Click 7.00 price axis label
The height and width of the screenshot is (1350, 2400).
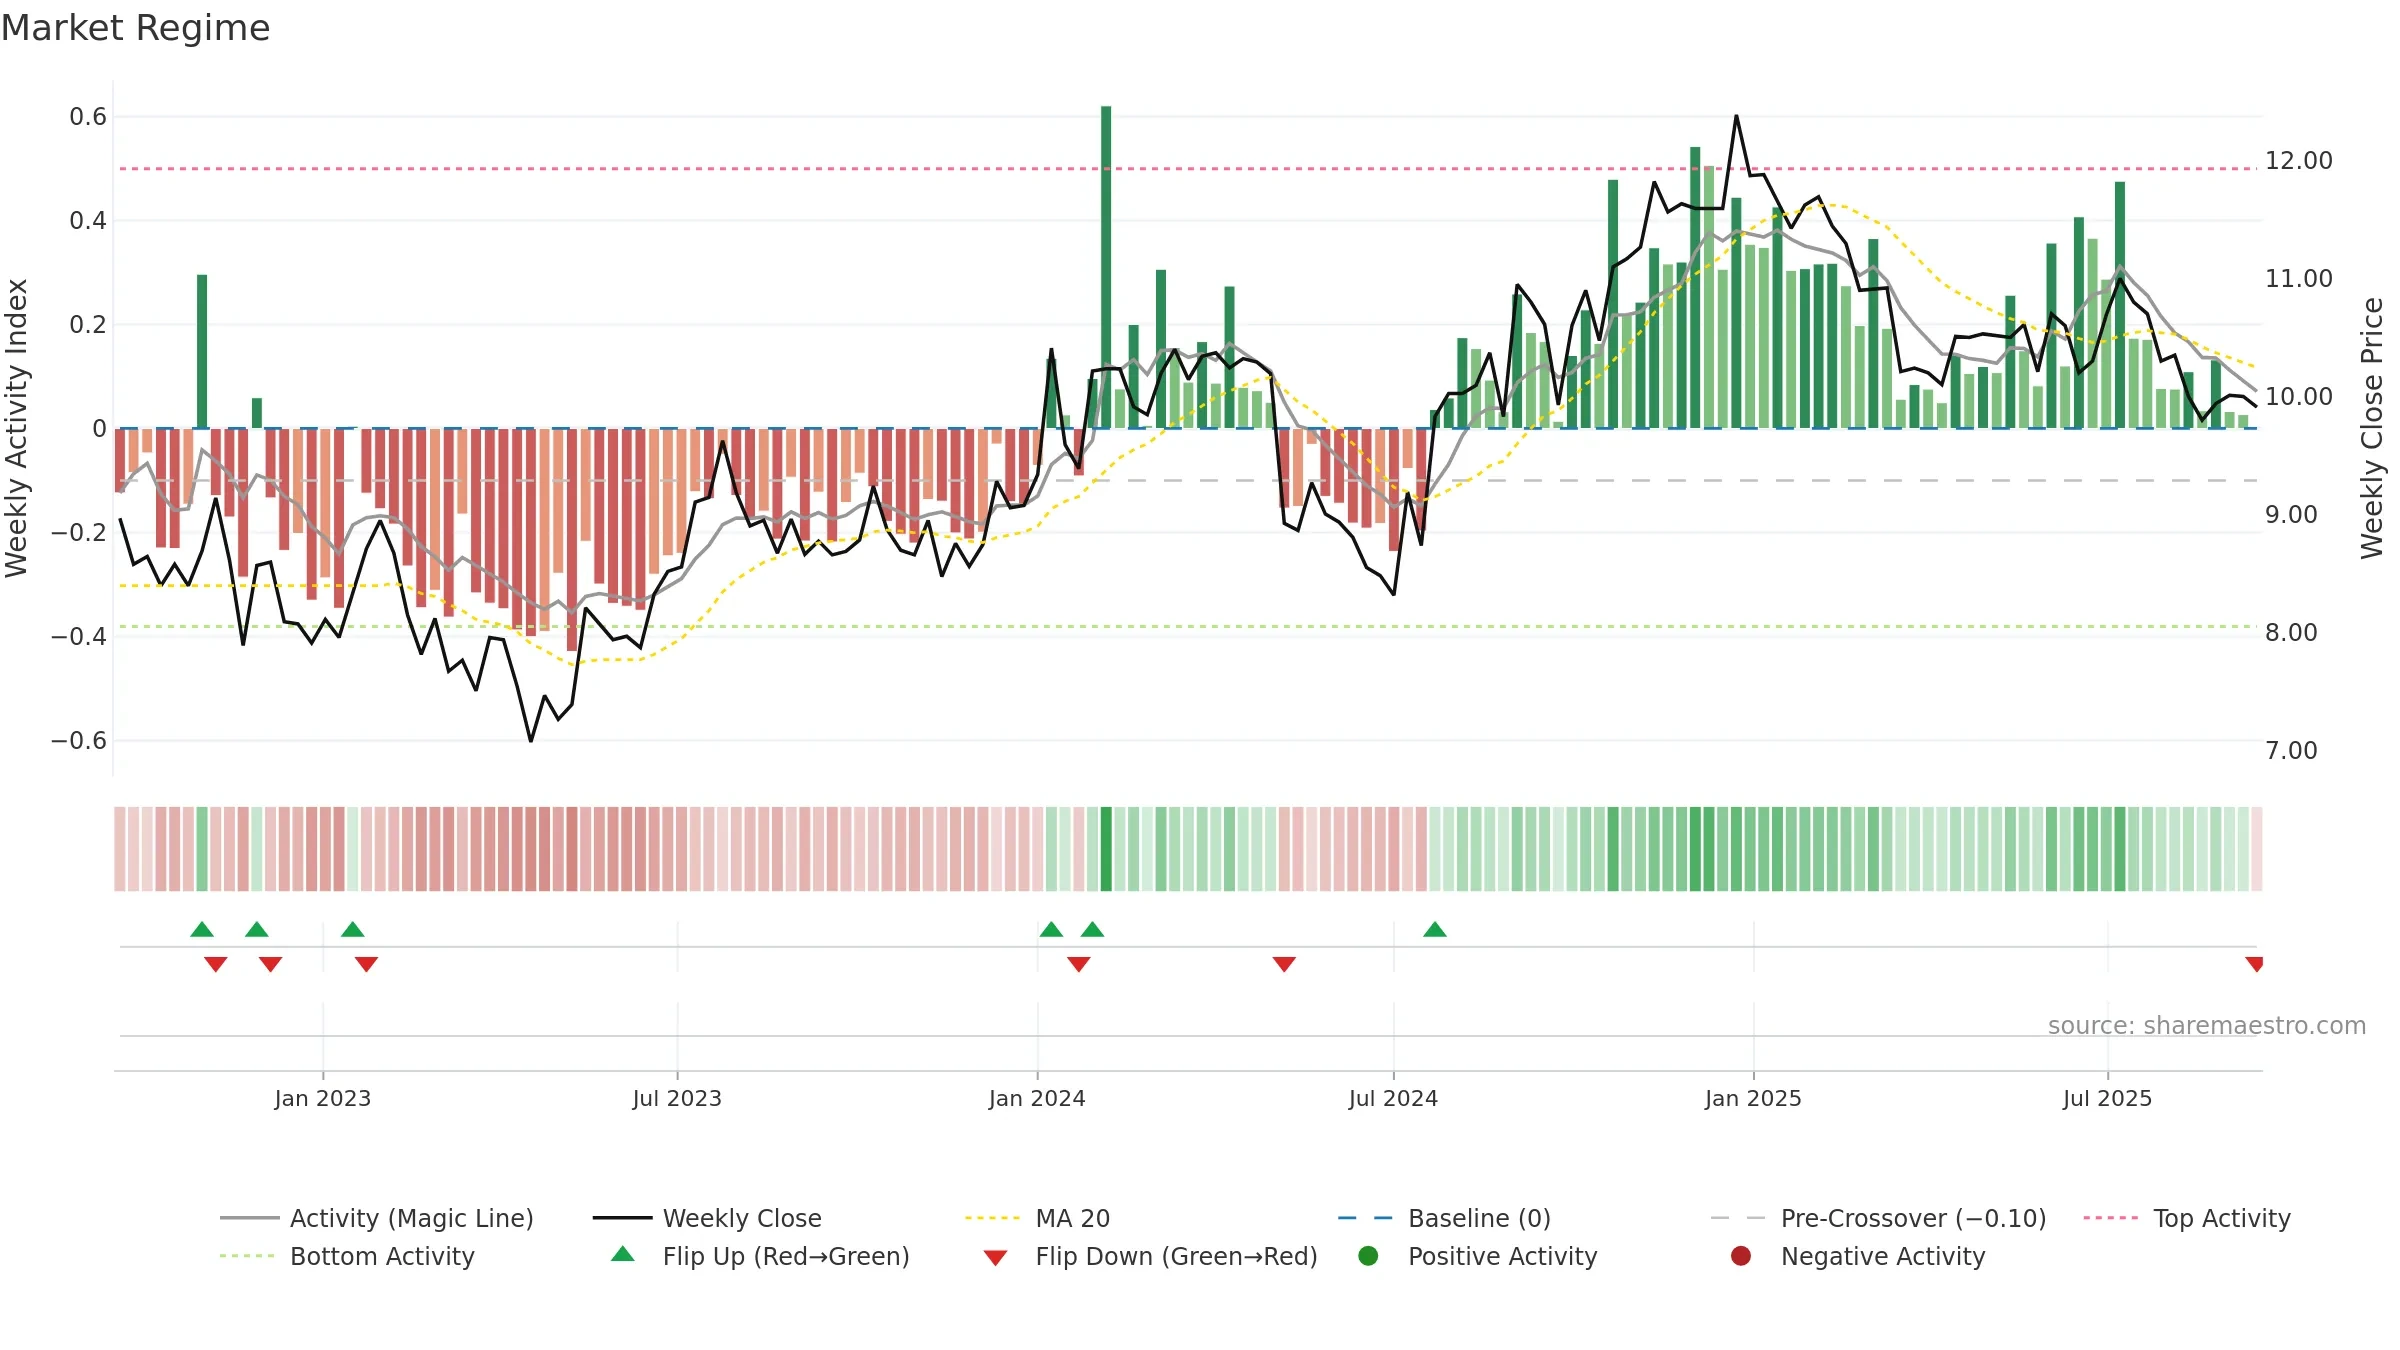2291,750
